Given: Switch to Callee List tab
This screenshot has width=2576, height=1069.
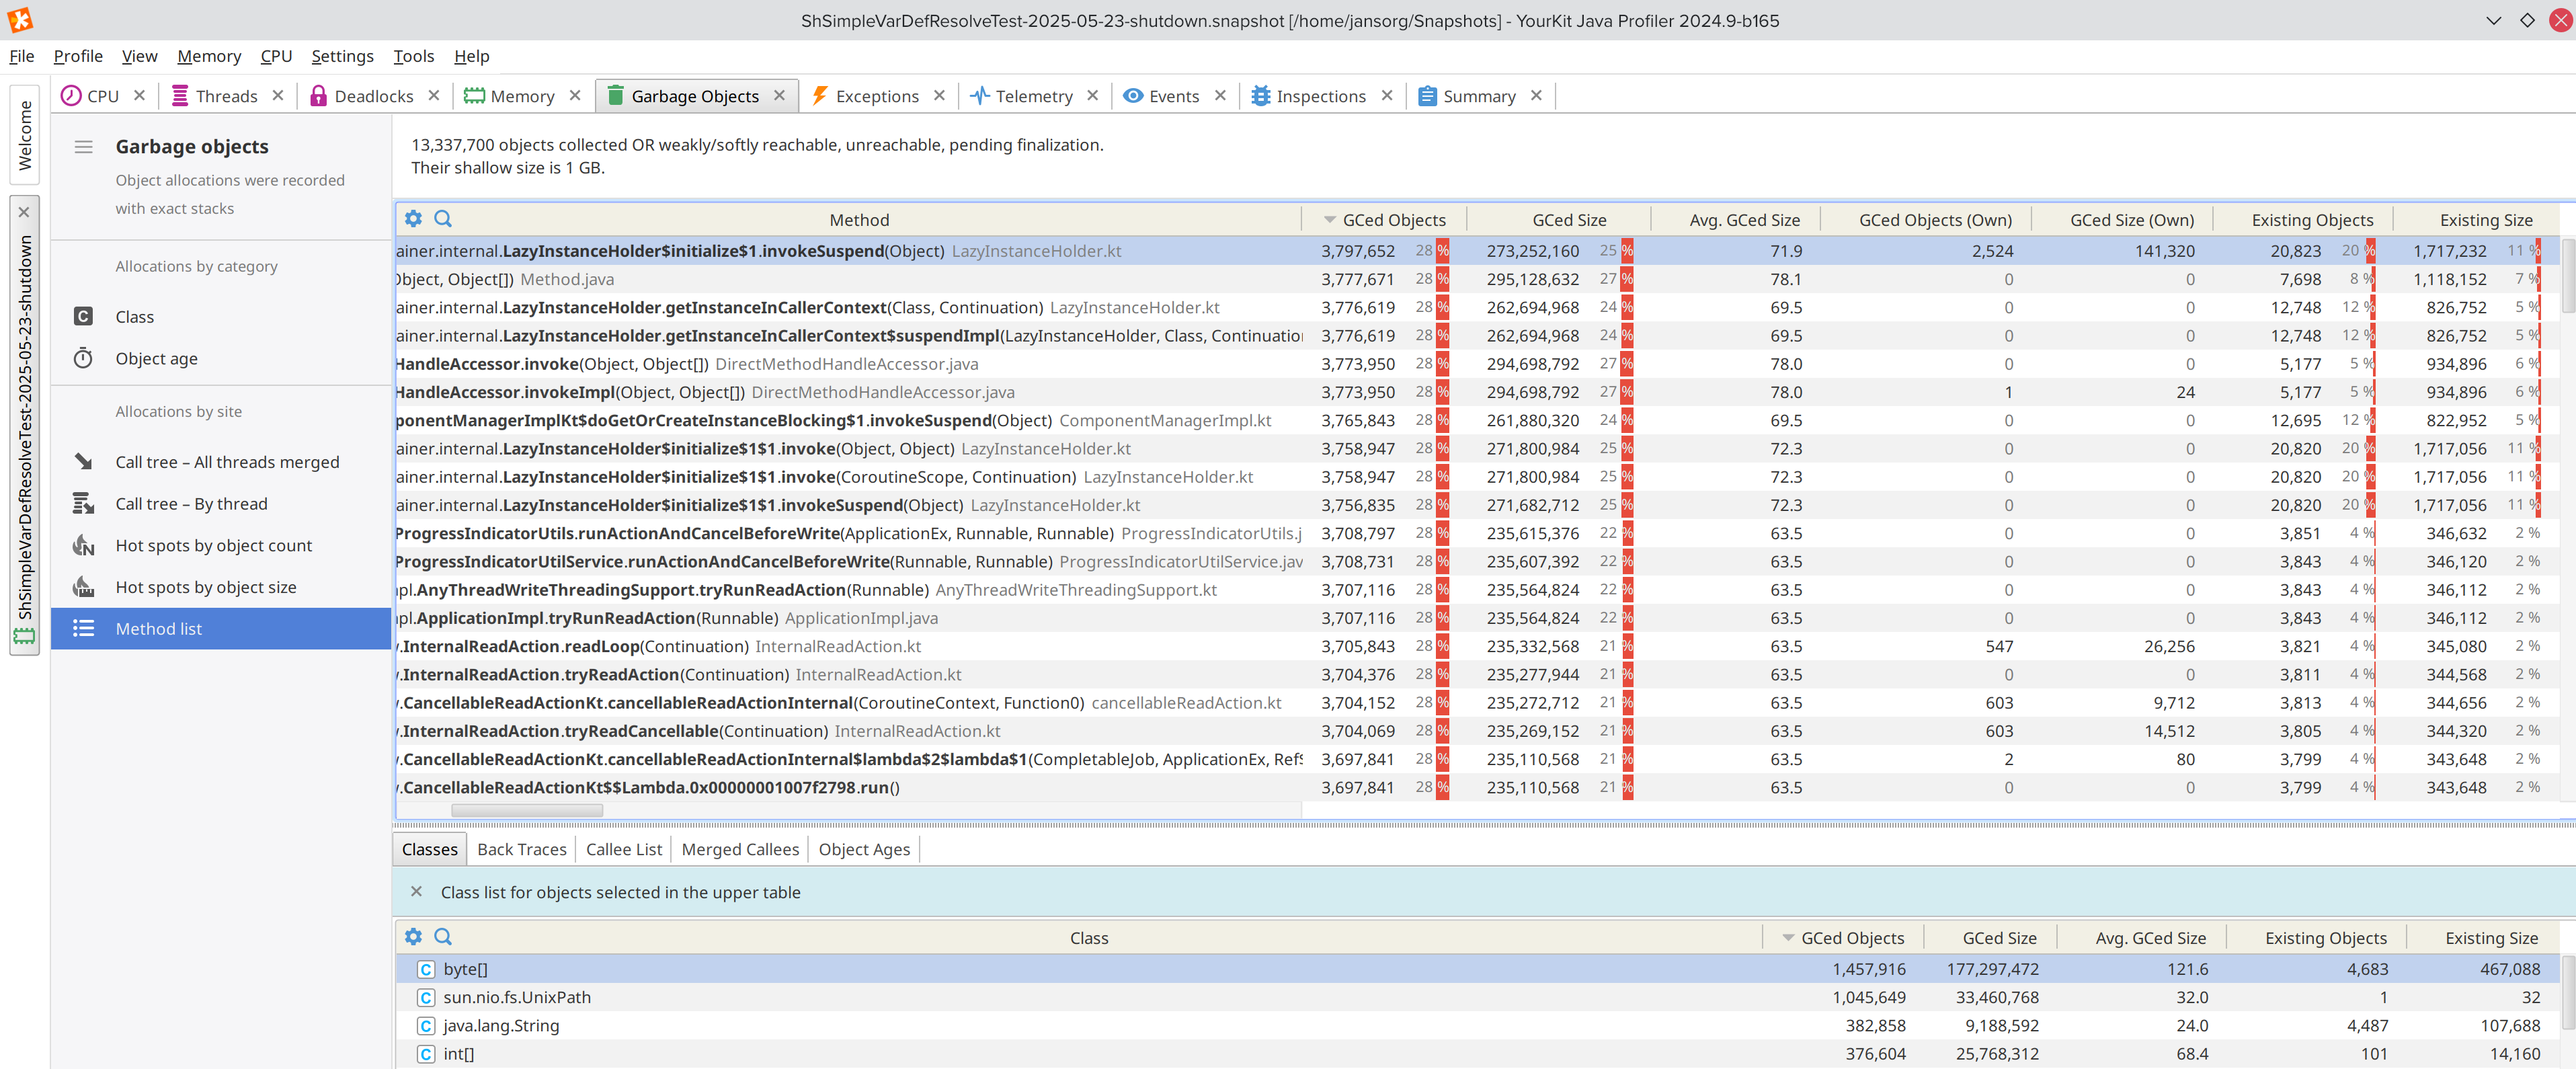Looking at the screenshot, I should tap(624, 850).
